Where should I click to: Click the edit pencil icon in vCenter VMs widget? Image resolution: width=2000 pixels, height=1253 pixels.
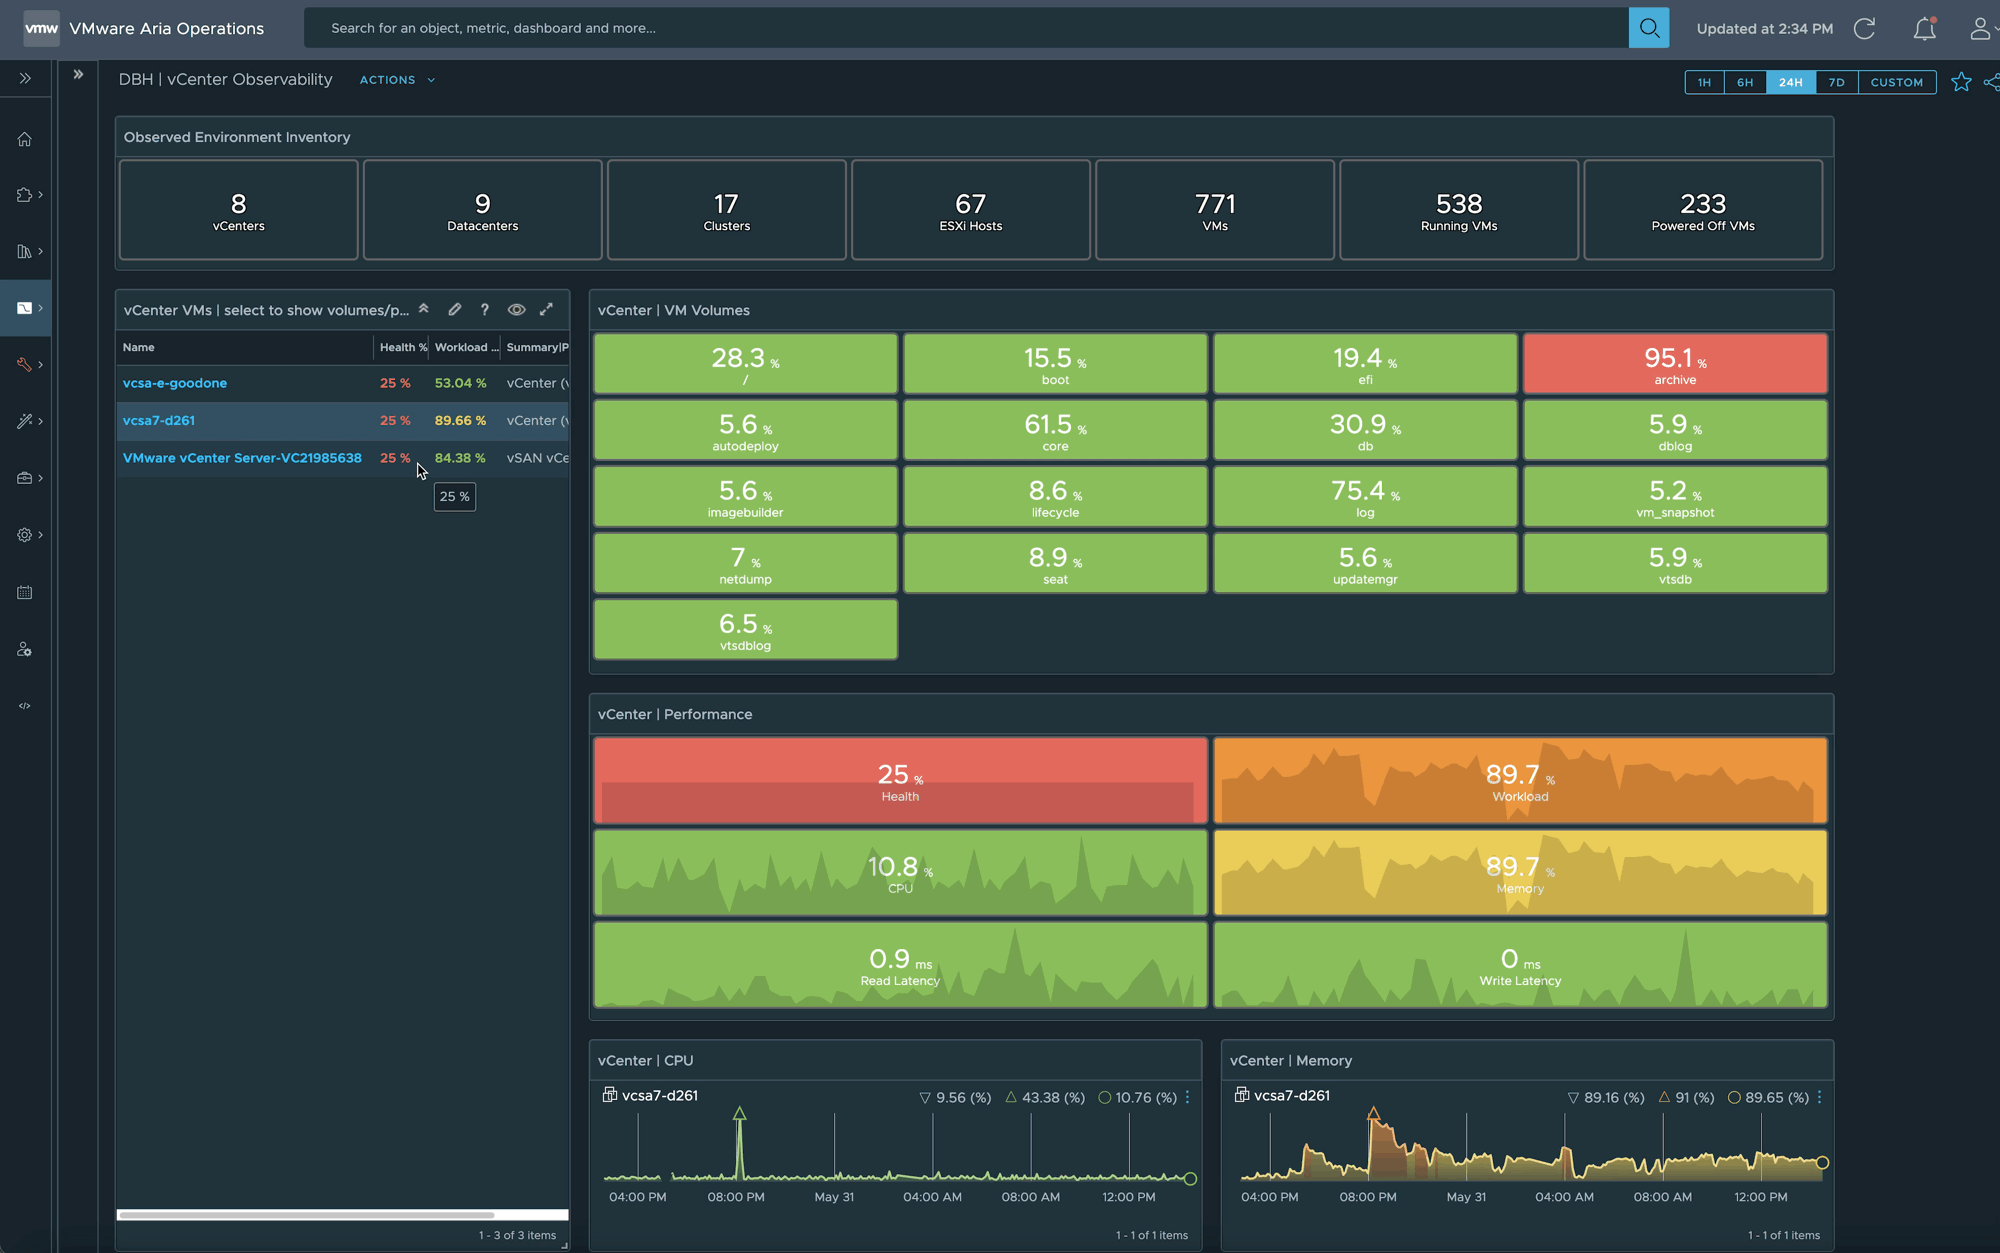455,310
